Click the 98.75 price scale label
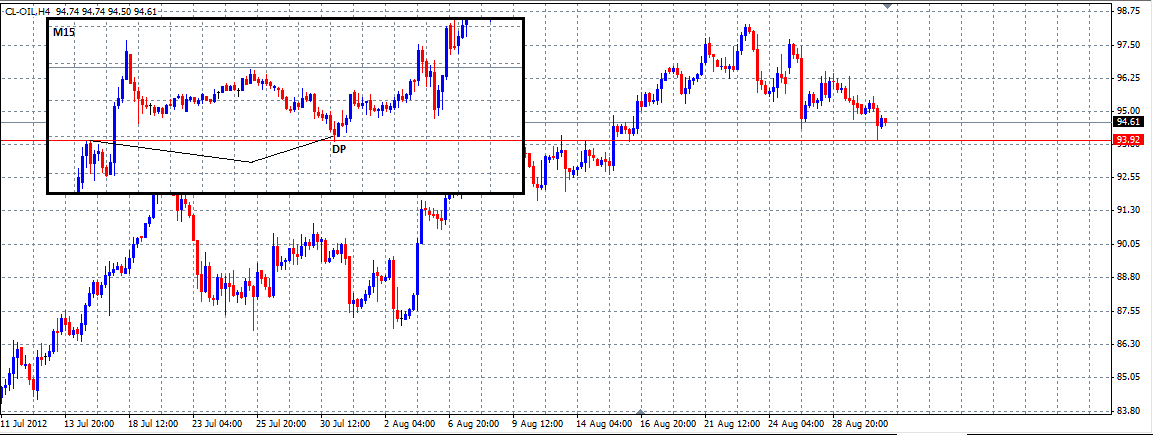Image resolution: width=1153 pixels, height=435 pixels. pyautogui.click(x=1128, y=12)
